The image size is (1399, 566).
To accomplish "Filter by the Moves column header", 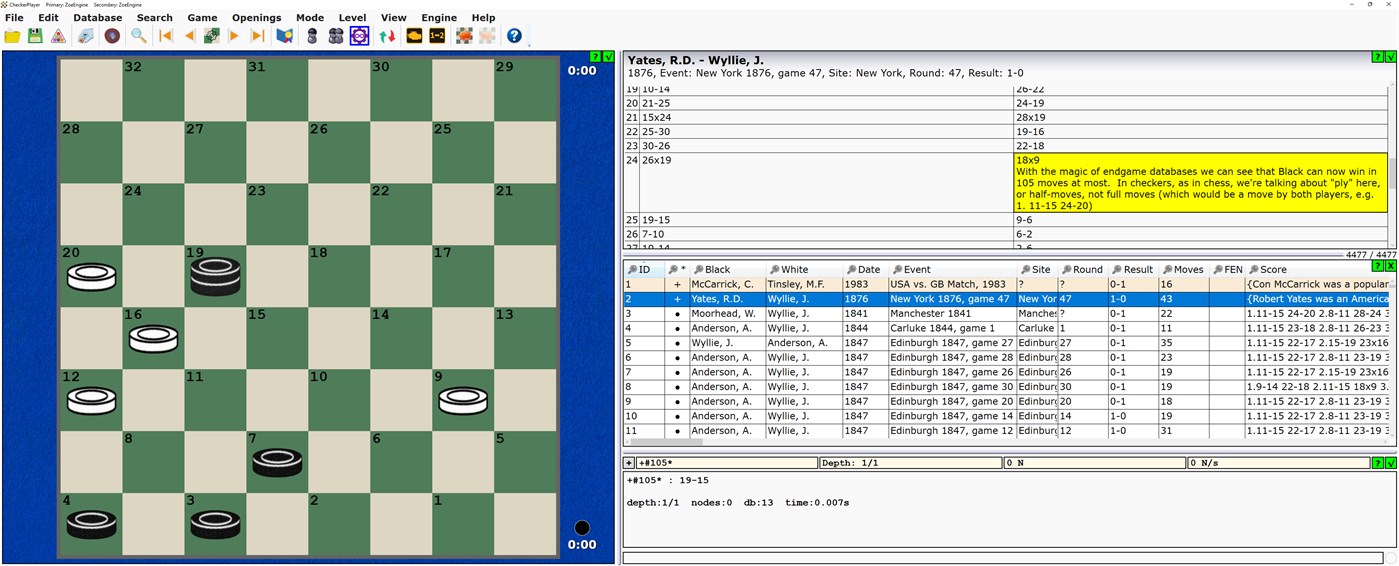I will tap(1184, 270).
